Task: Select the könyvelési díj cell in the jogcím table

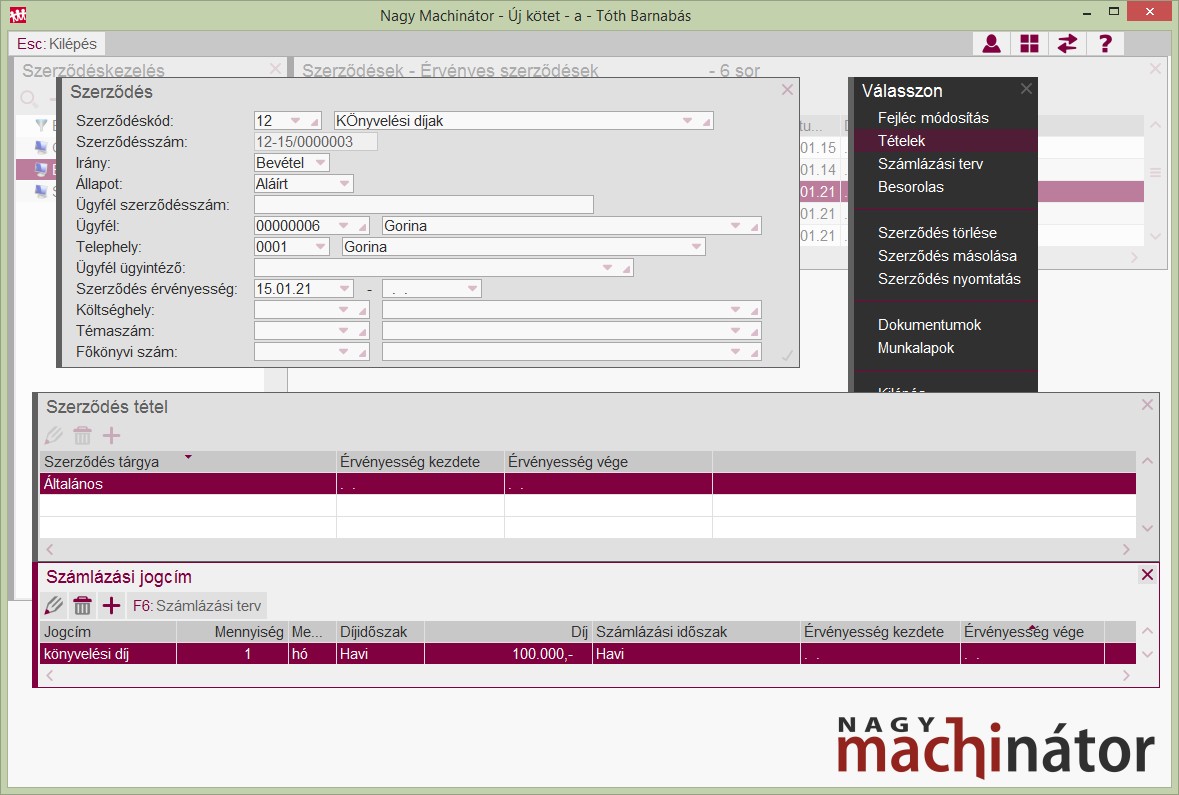Action: coord(108,654)
